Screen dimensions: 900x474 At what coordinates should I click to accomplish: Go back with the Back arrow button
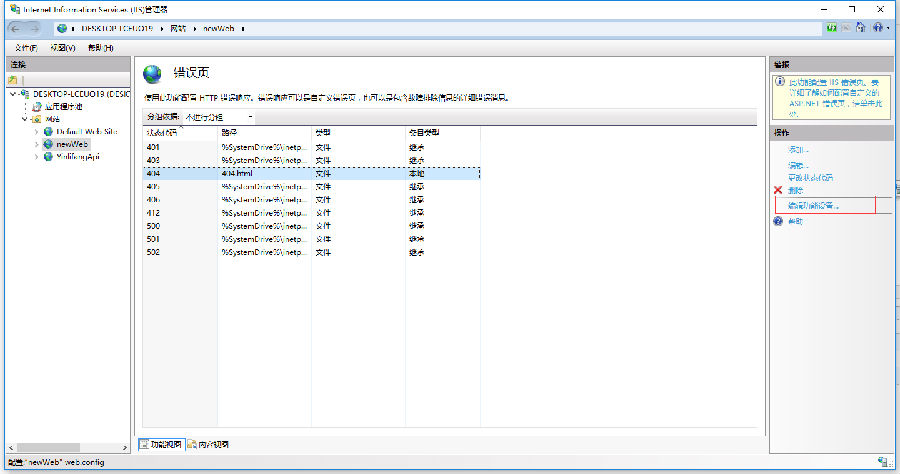click(15, 28)
